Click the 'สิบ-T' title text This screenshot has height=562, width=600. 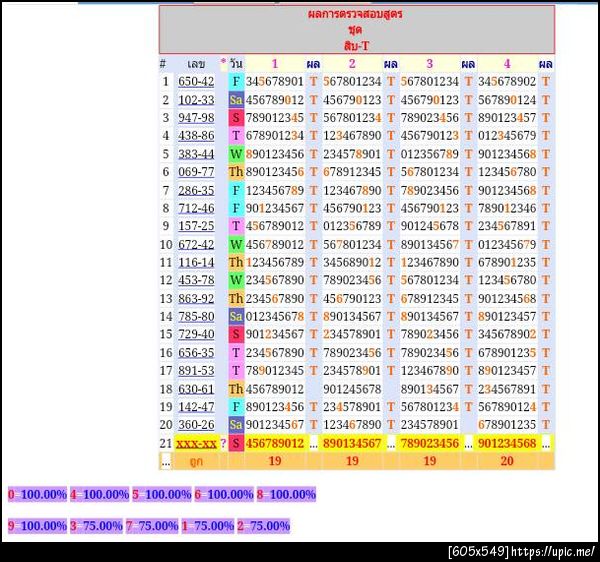pyautogui.click(x=356, y=46)
